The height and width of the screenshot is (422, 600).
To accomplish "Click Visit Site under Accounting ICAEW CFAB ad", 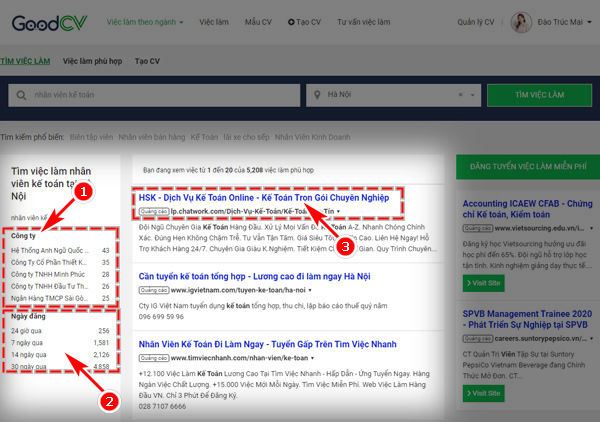I will pos(482,282).
